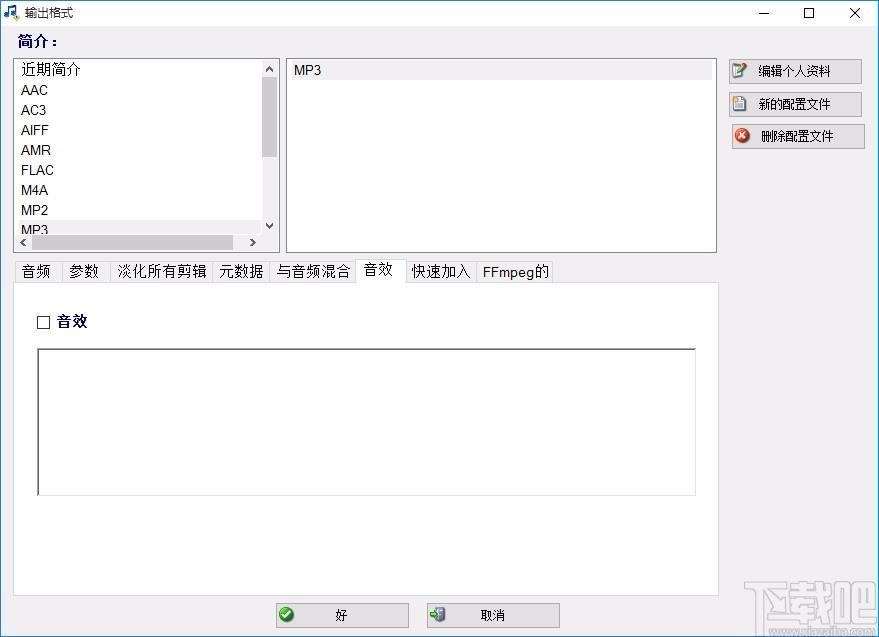Select FLAC in the format list
This screenshot has width=879, height=637.
point(140,170)
